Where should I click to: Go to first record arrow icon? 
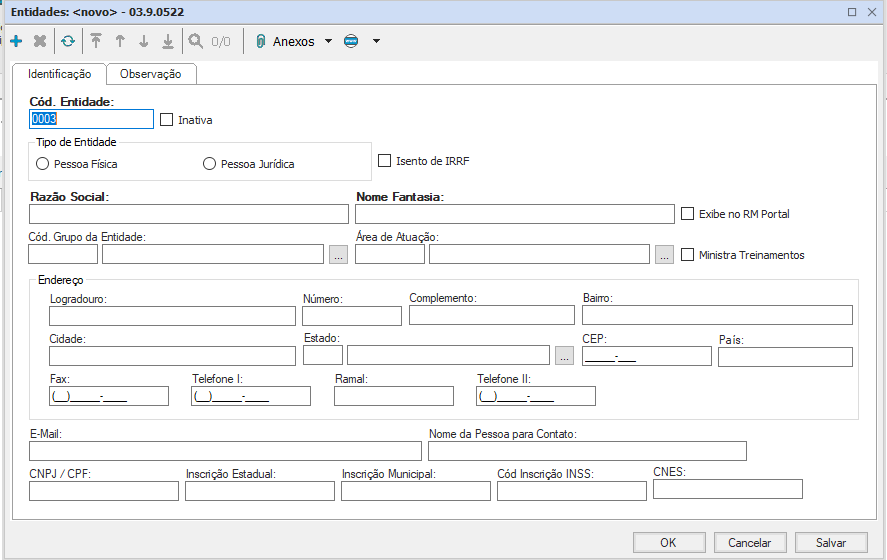tap(96, 42)
